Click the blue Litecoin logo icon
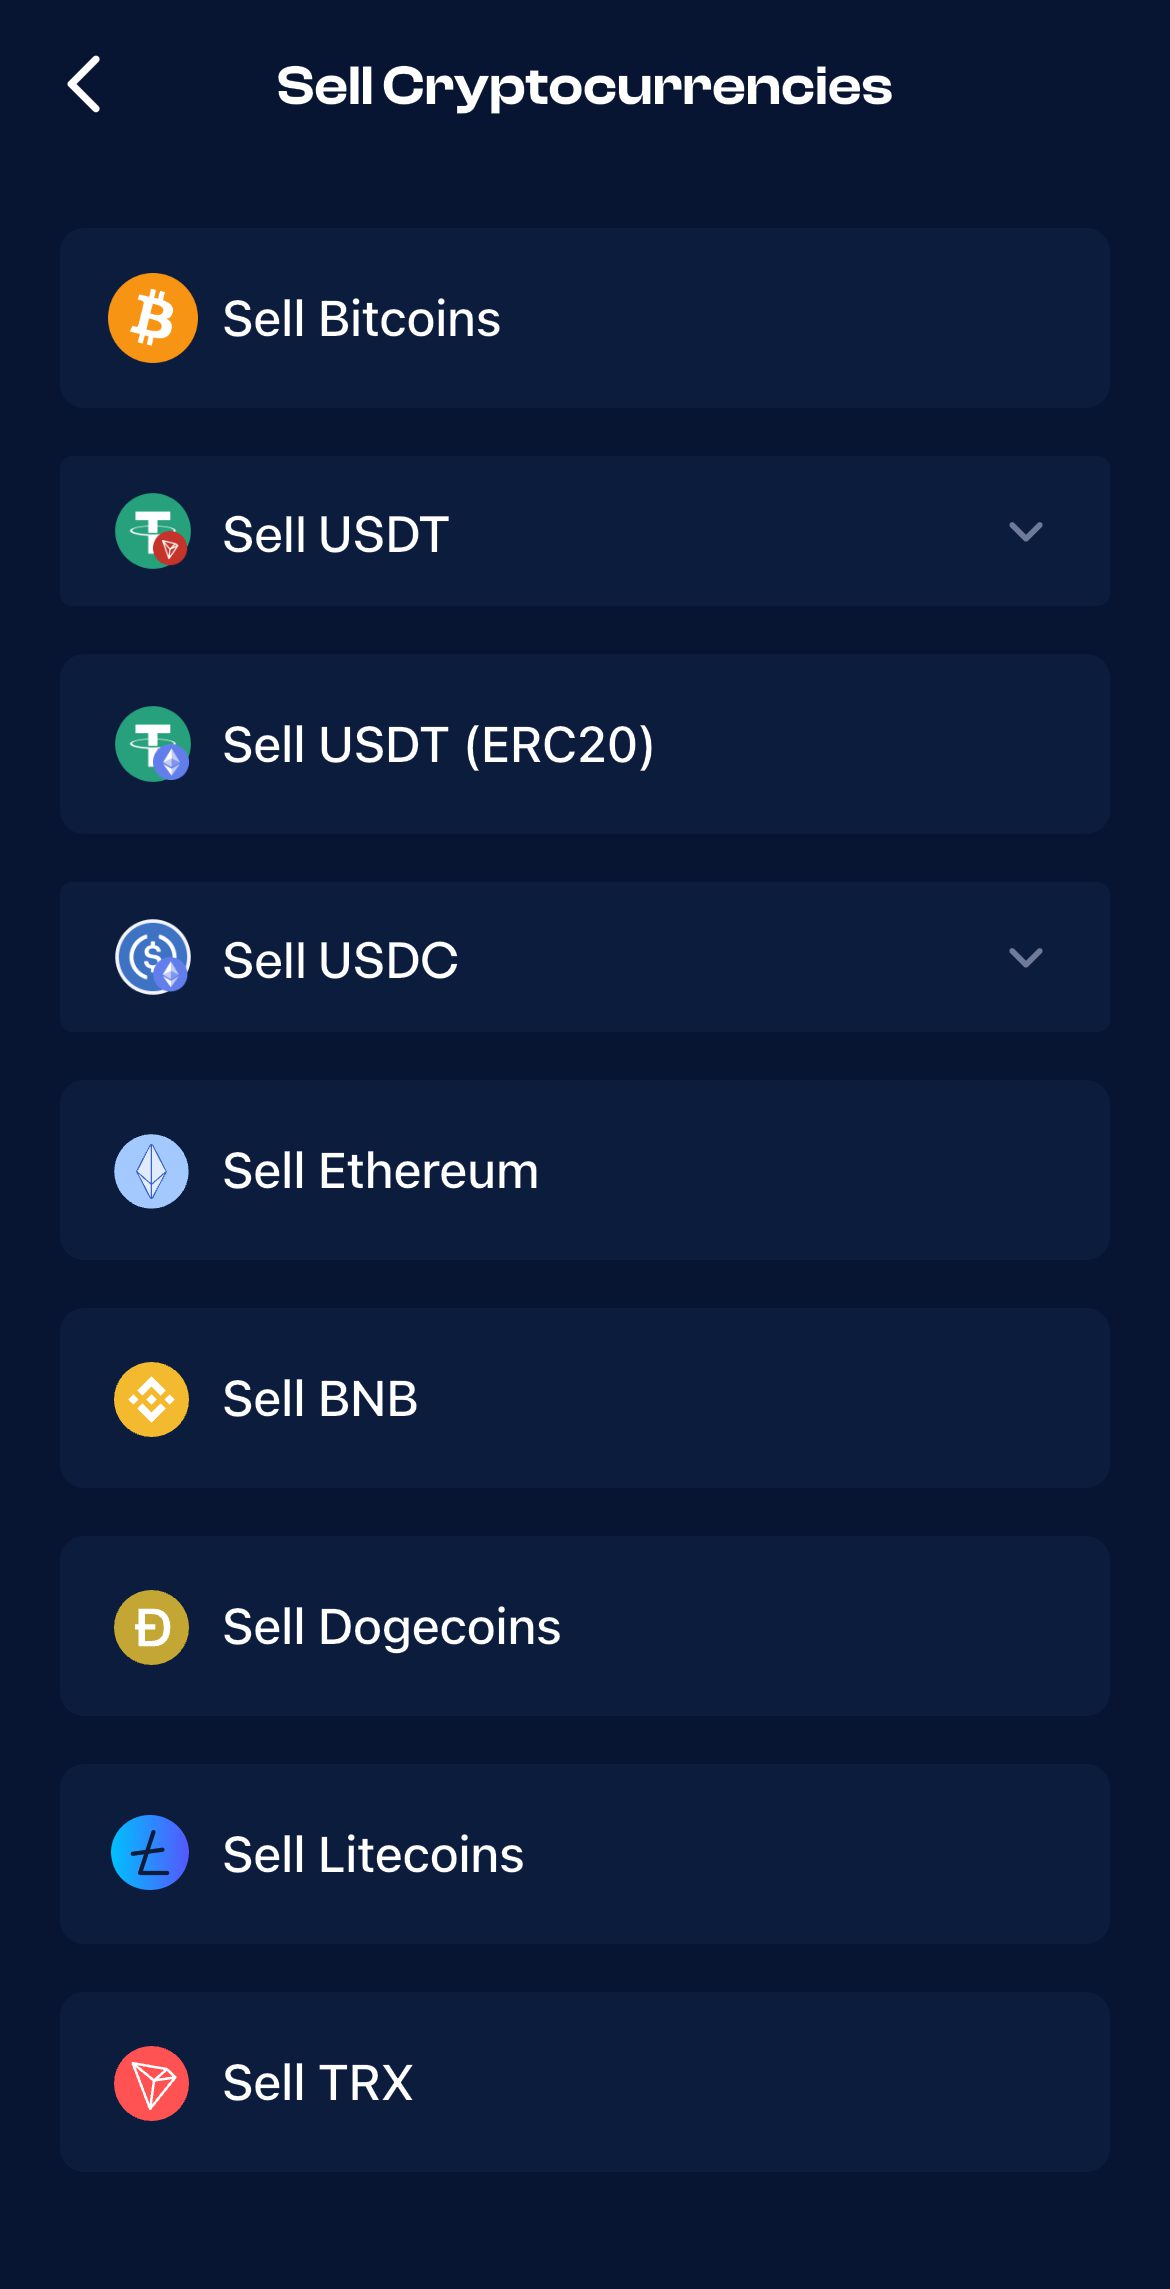Screen dimensions: 1170x2289 (x=151, y=1853)
